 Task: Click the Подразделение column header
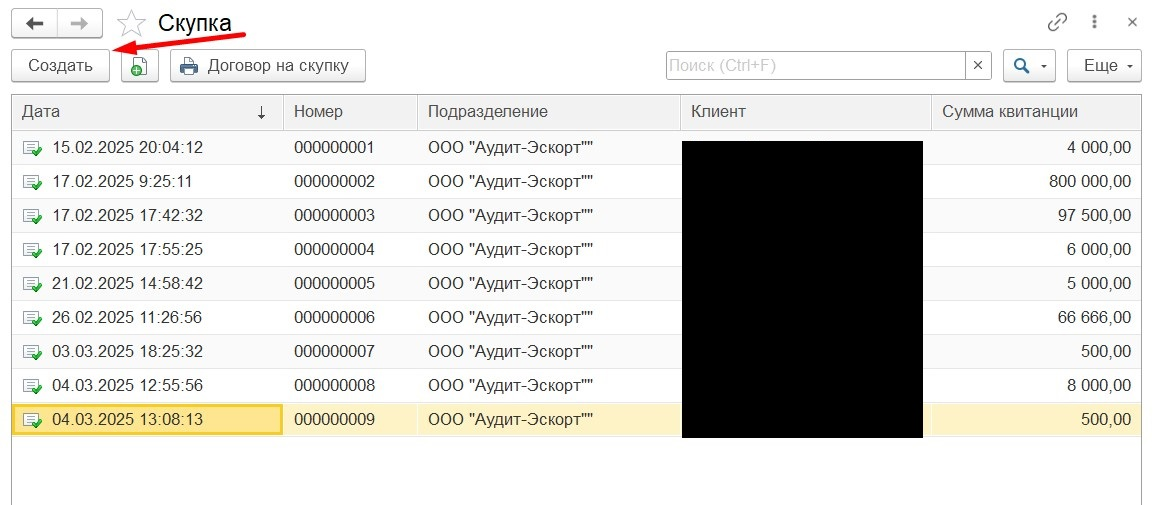pyautogui.click(x=549, y=112)
